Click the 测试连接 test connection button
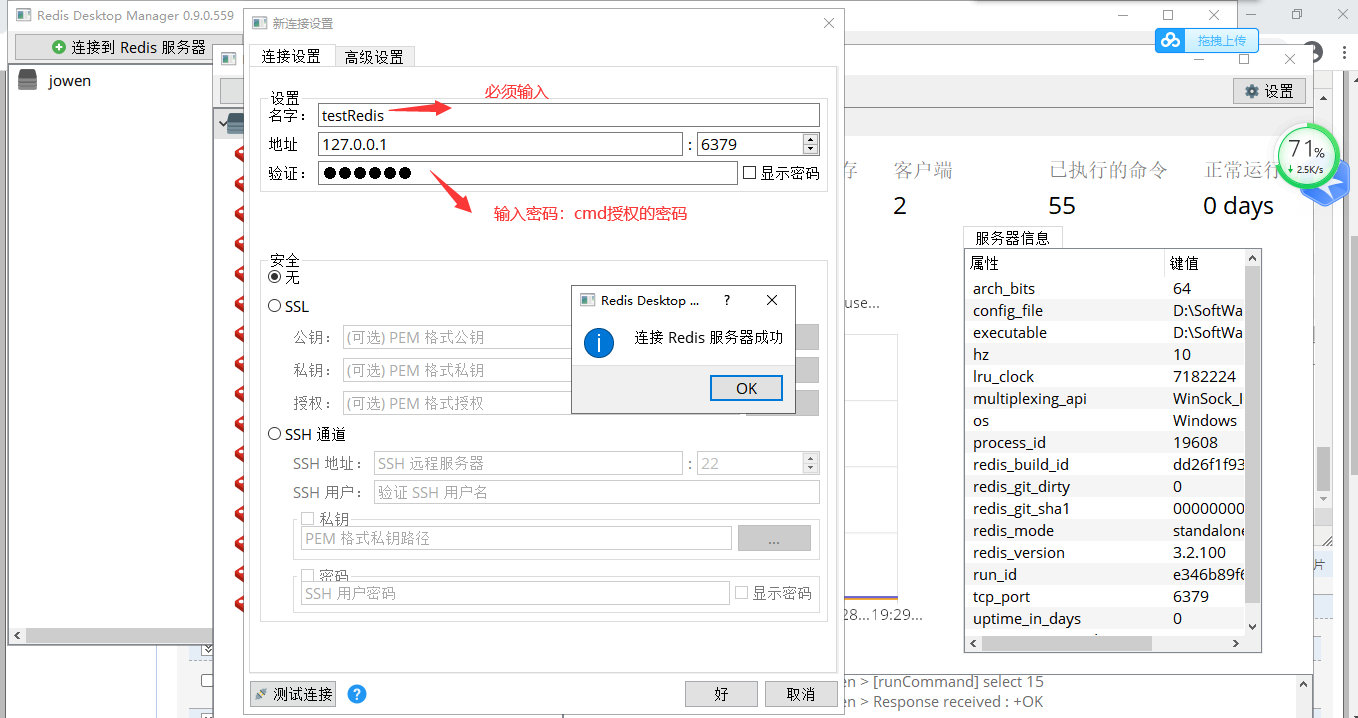 point(293,694)
